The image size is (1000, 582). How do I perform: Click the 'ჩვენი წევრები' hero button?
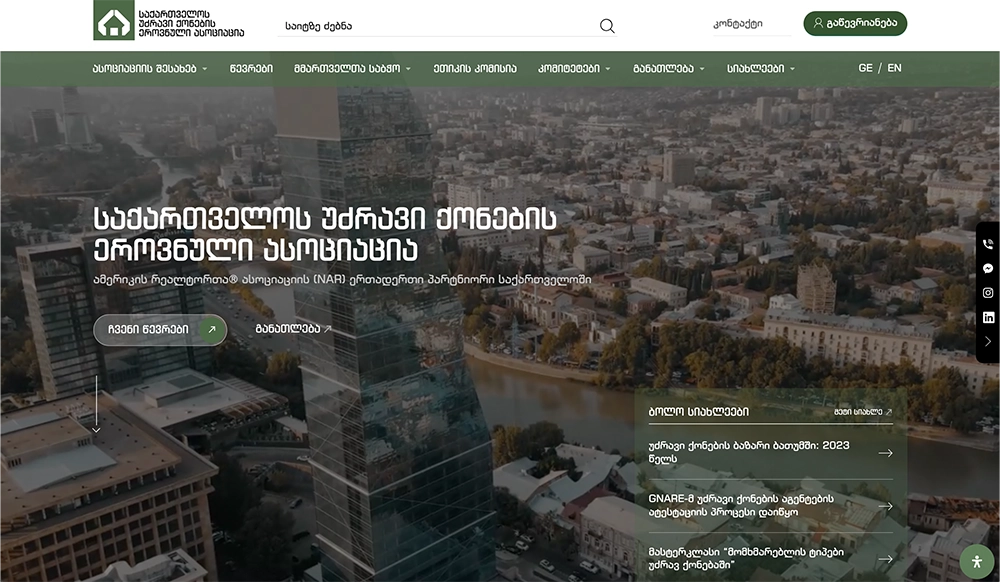click(x=160, y=329)
